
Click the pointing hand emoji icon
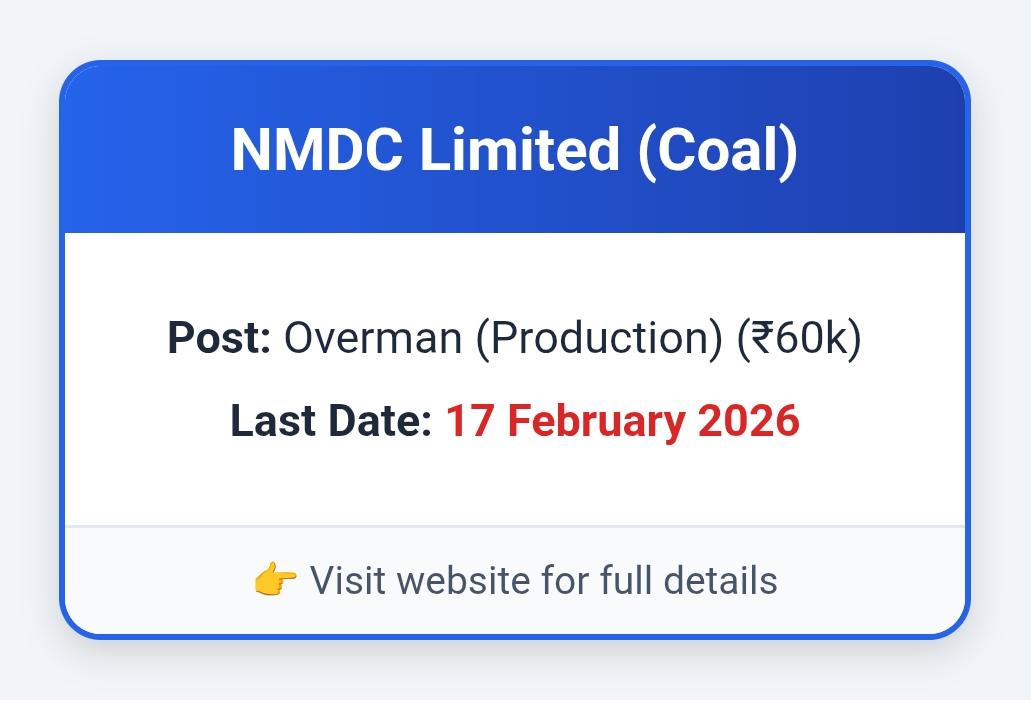click(x=275, y=580)
